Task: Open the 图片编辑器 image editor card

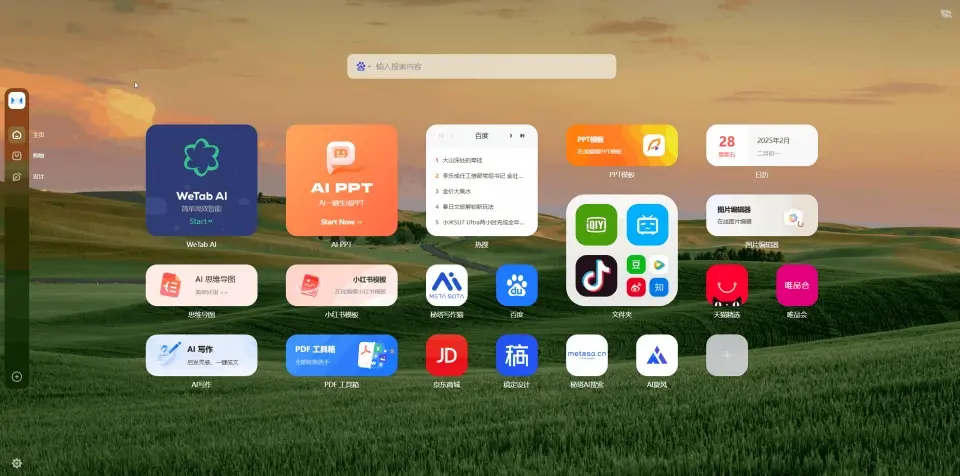Action: 762,215
